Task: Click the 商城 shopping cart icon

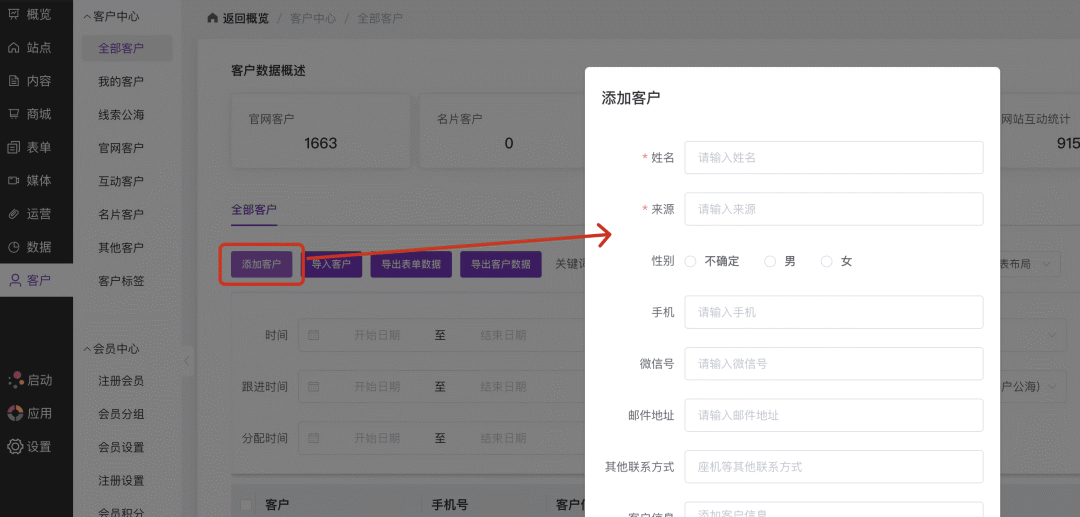Action: click(13, 114)
